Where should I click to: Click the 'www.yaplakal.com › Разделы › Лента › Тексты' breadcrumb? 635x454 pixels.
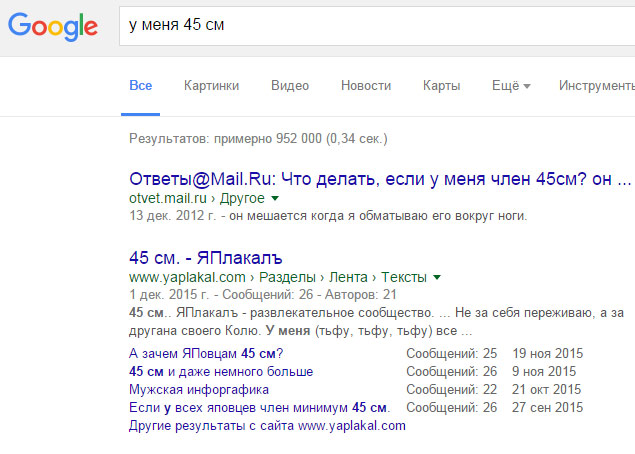point(278,277)
